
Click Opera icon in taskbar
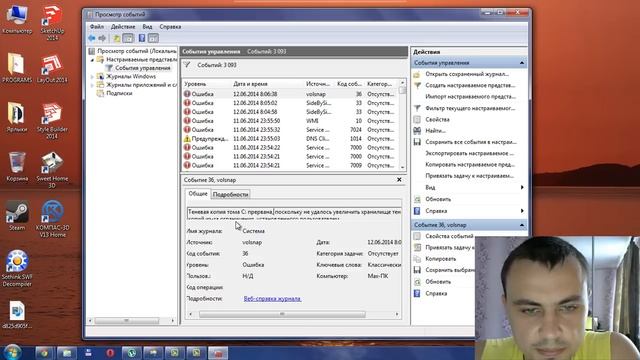click(110, 353)
